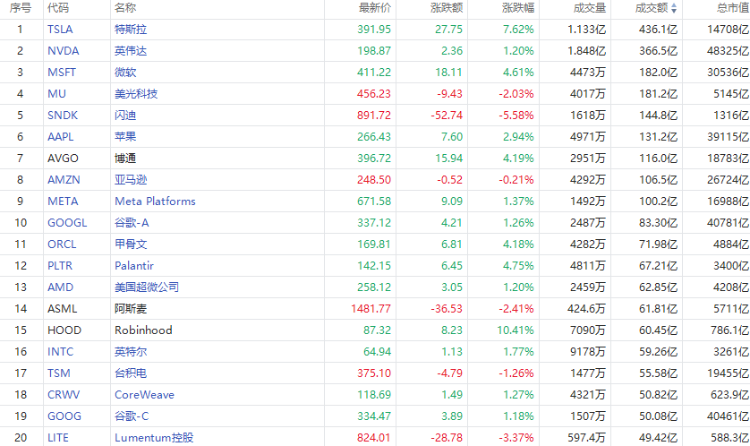
Task: Open the 台积电 stock name link
Action: 131,373
